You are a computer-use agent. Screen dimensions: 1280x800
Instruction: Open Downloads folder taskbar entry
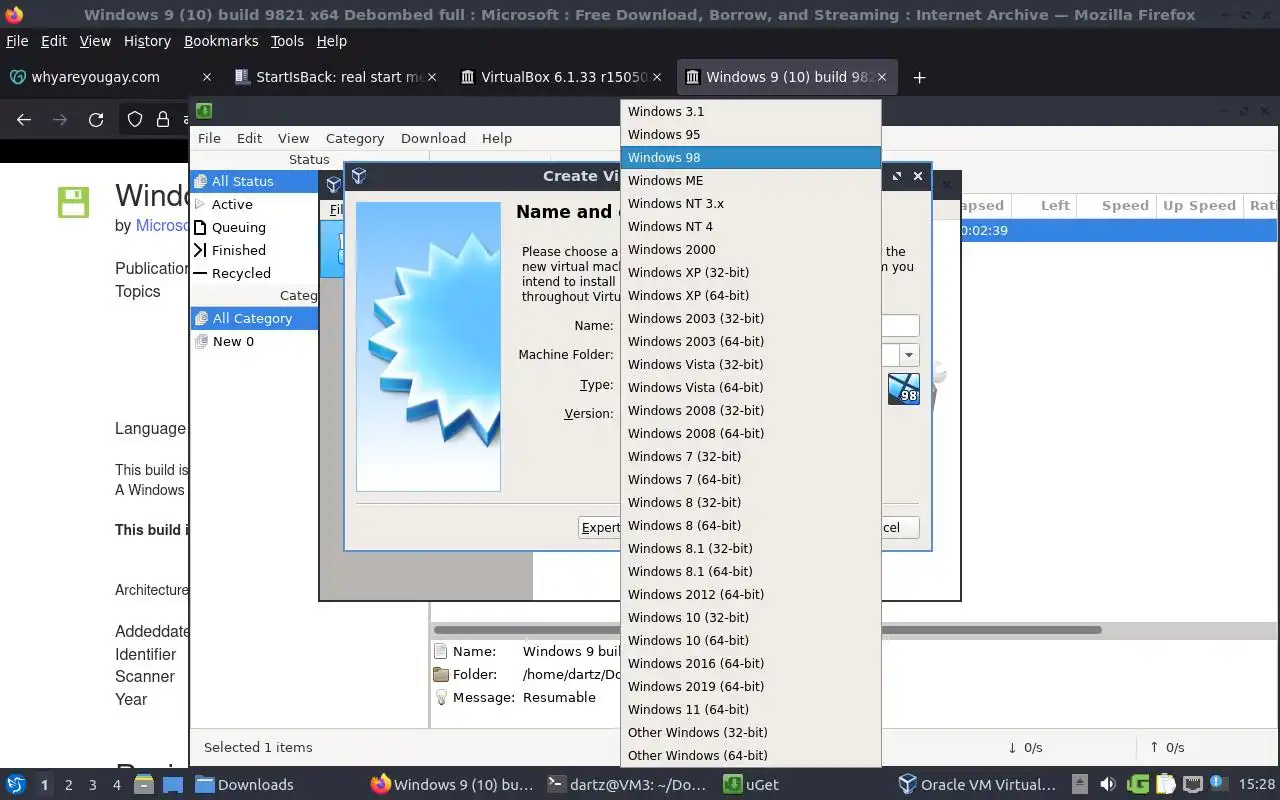coord(245,784)
